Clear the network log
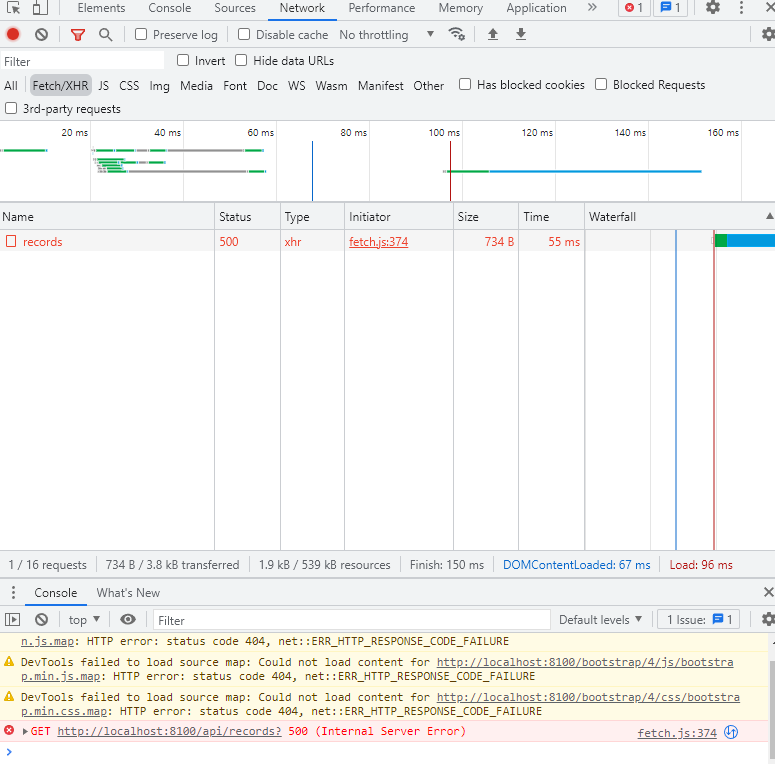This screenshot has width=775, height=764. [42, 35]
